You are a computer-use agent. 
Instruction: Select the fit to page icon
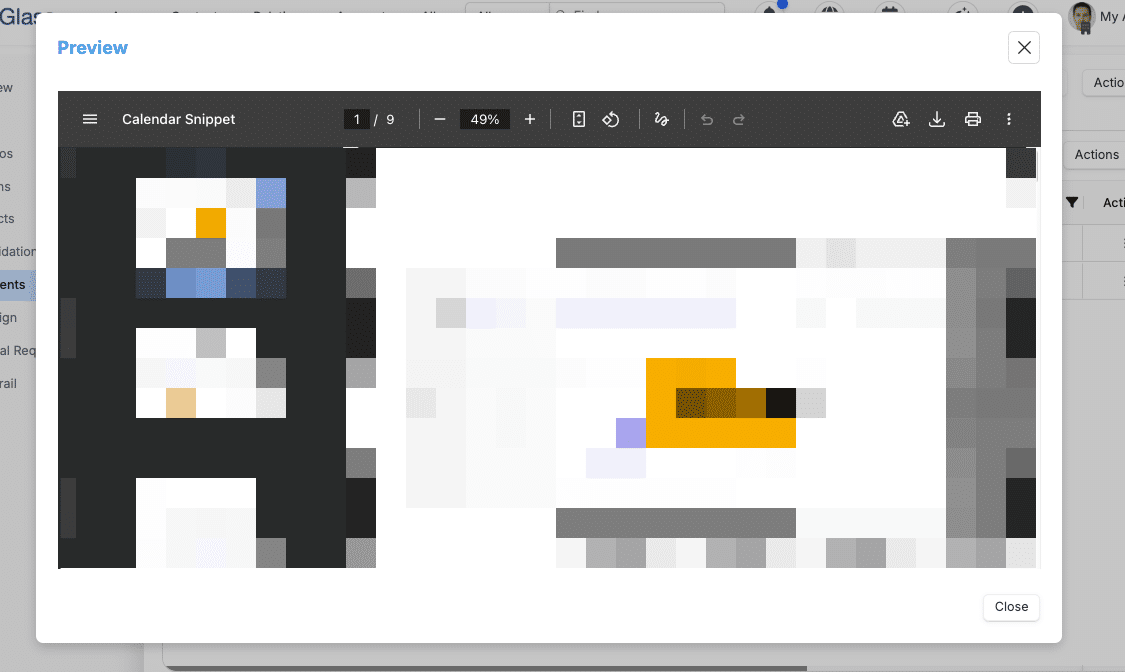point(578,119)
